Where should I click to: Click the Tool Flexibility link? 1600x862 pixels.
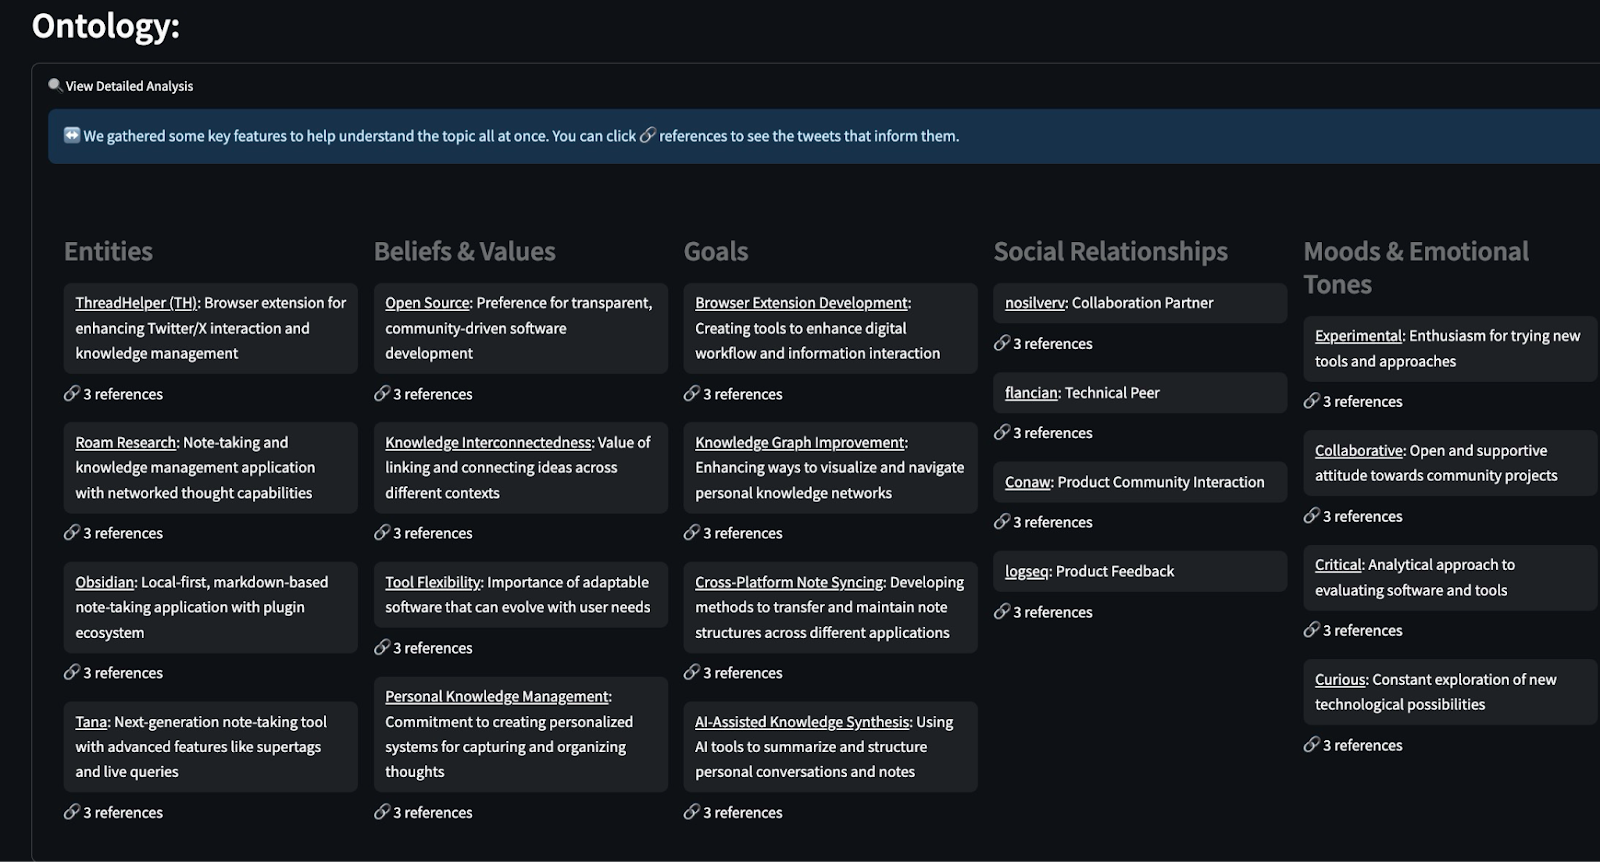click(x=433, y=582)
